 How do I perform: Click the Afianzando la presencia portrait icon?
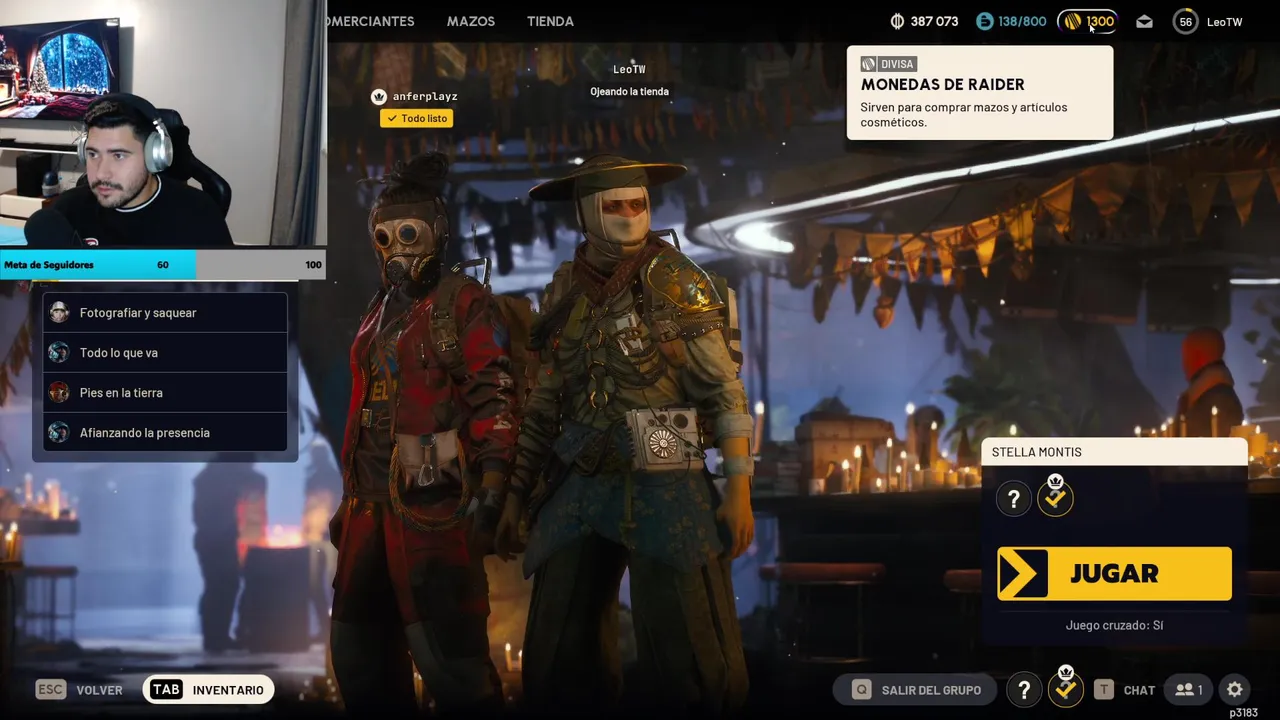(59, 433)
